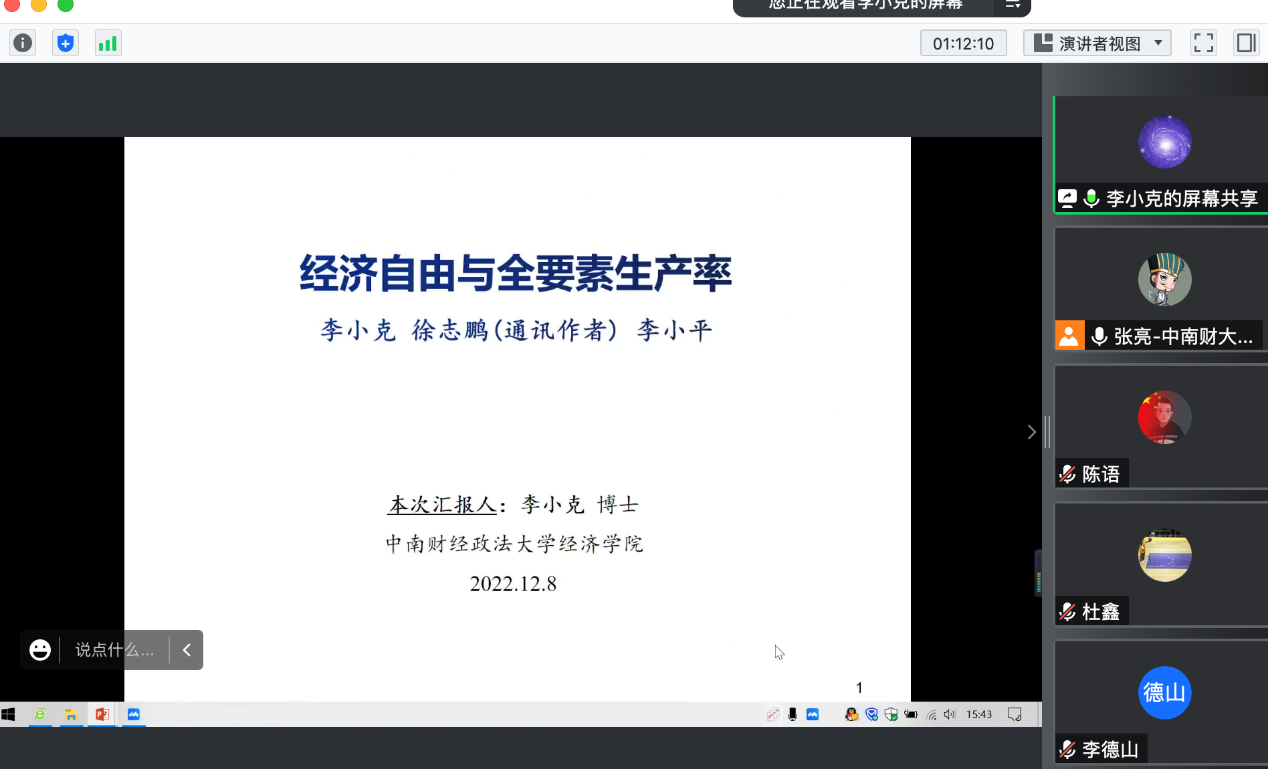The width and height of the screenshot is (1268, 769).
Task: Click the meeting information icon
Action: (x=22, y=43)
